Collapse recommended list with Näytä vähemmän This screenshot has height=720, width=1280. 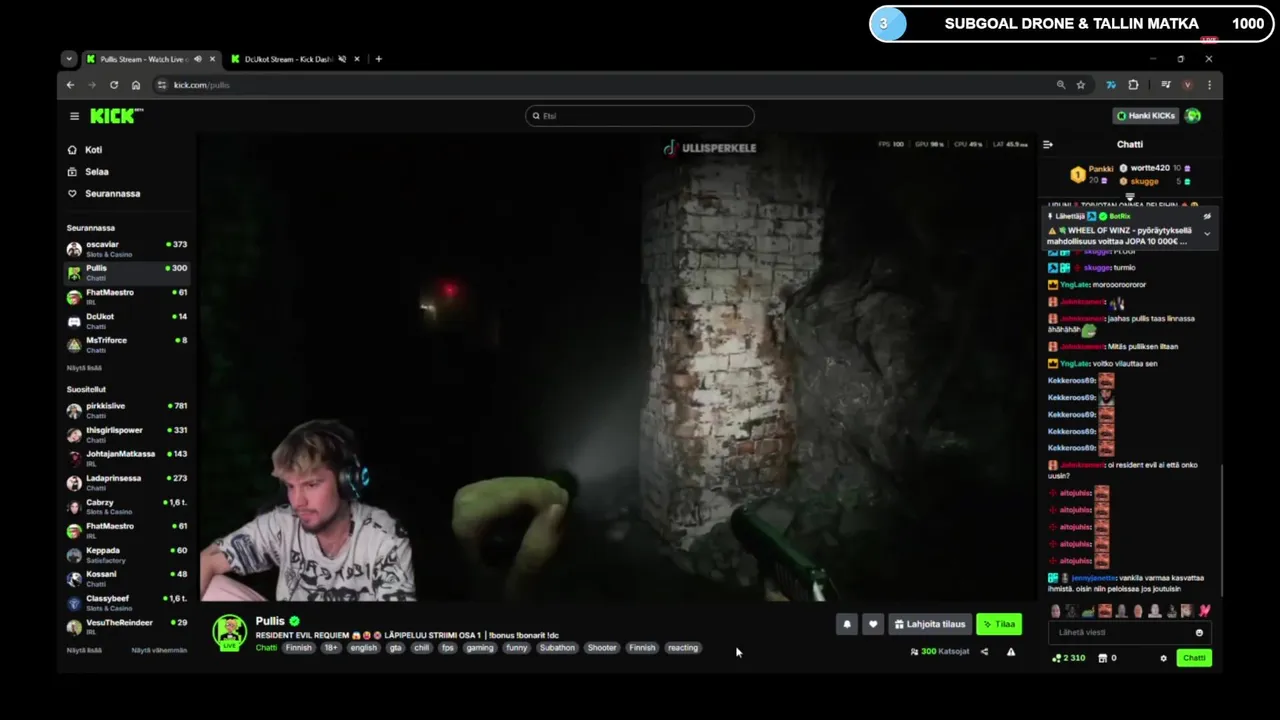click(159, 650)
